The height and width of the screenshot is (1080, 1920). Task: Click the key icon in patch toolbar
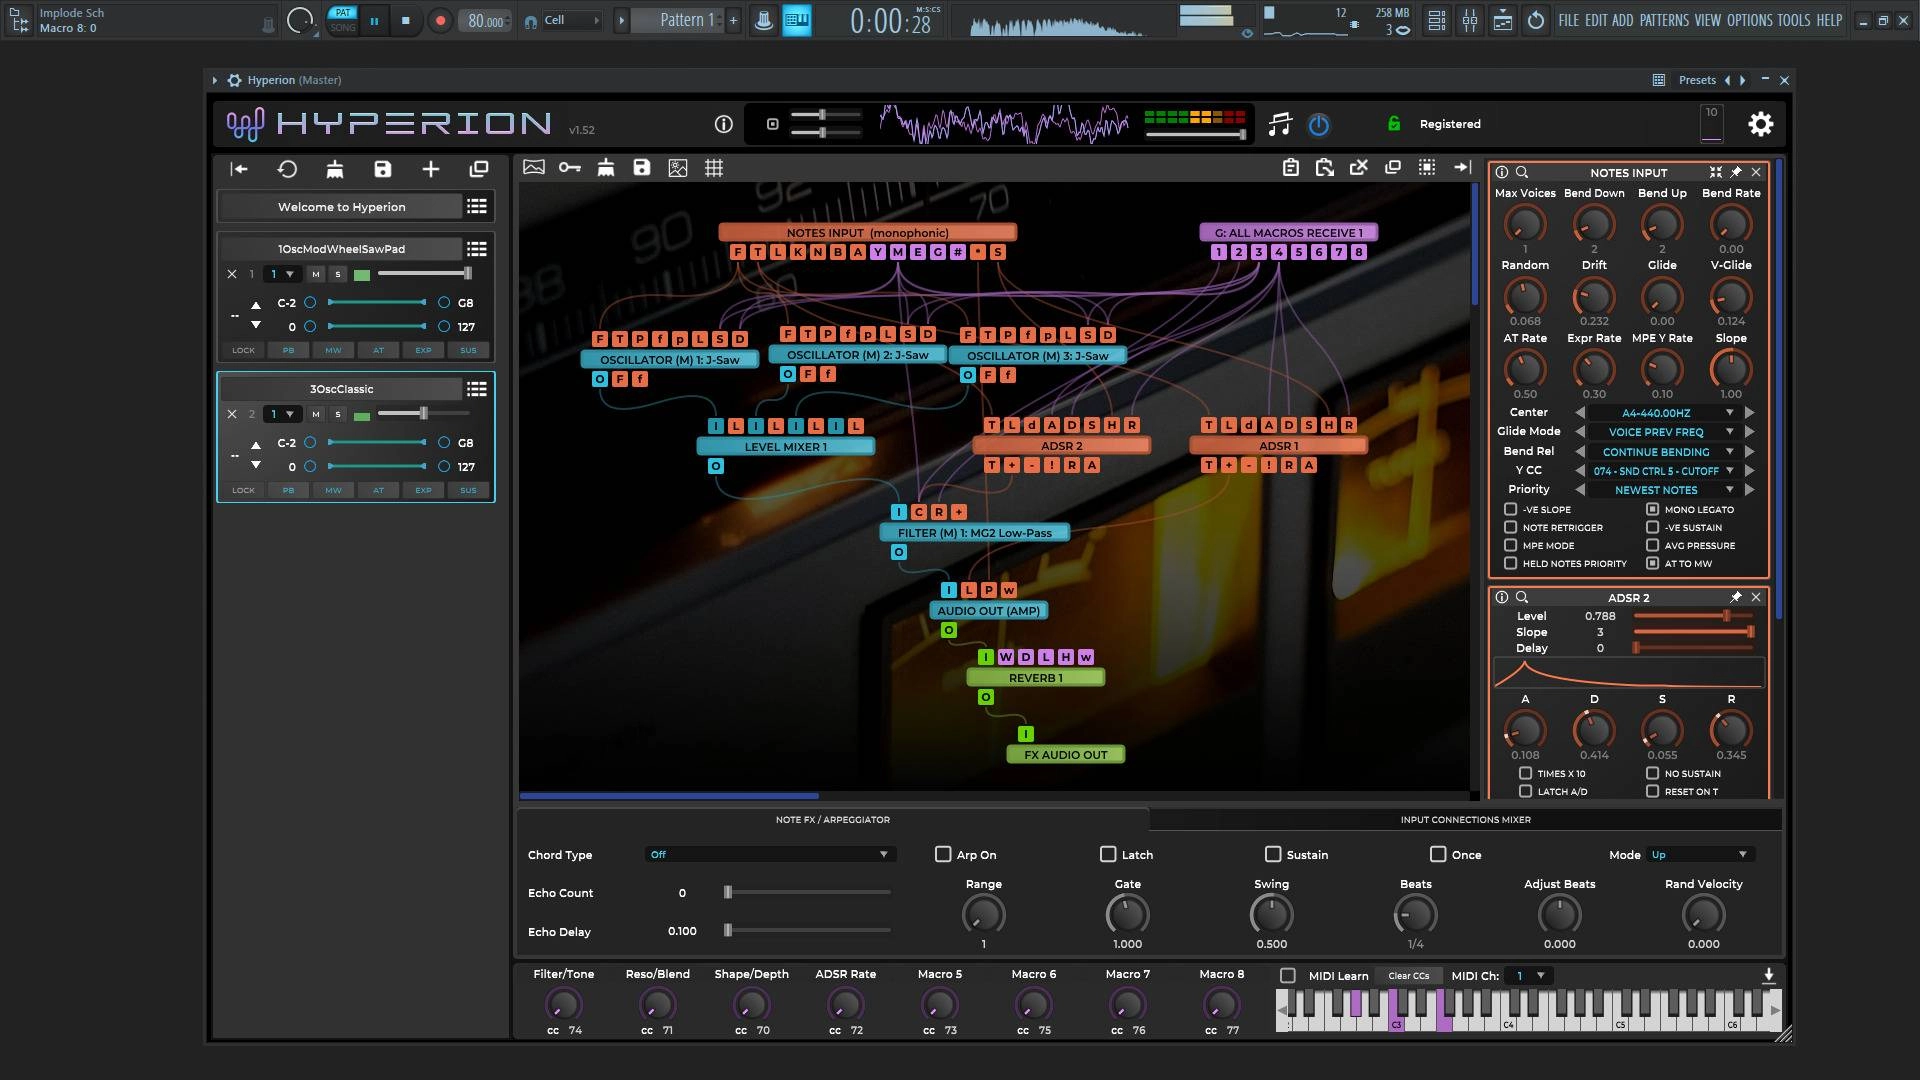(570, 168)
